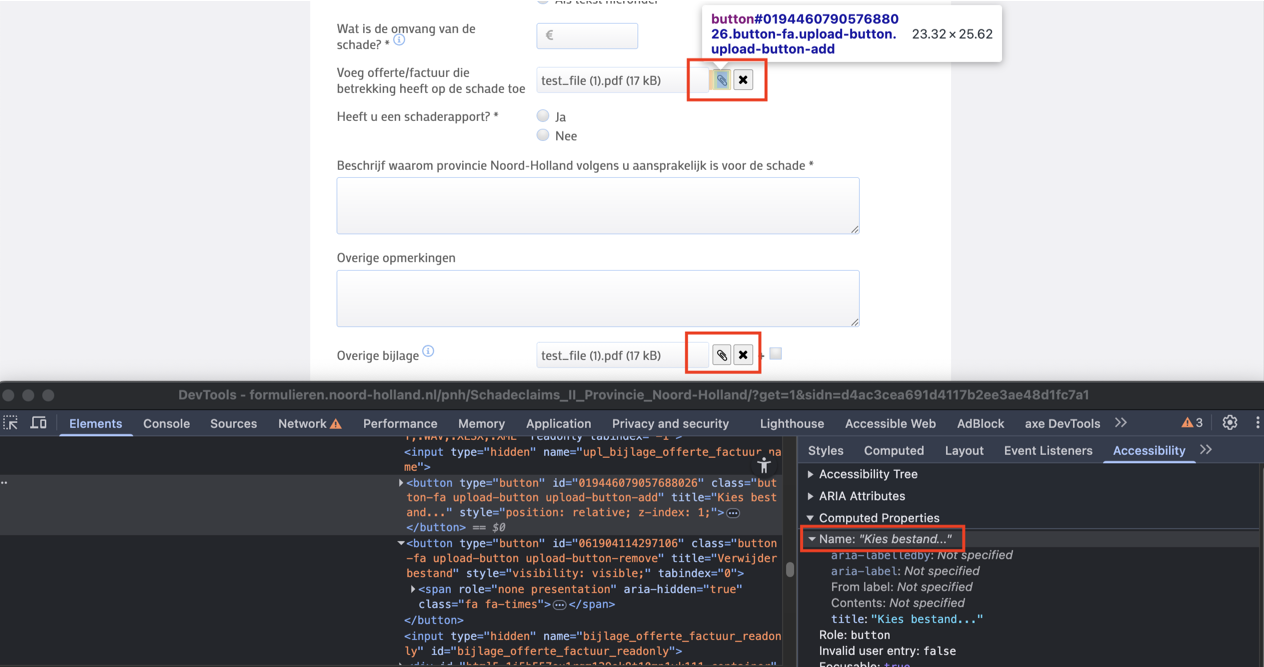Screen dimensions: 1264x667
Task: Toggle the device toolbar icon in DevTools
Action: [x=38, y=423]
